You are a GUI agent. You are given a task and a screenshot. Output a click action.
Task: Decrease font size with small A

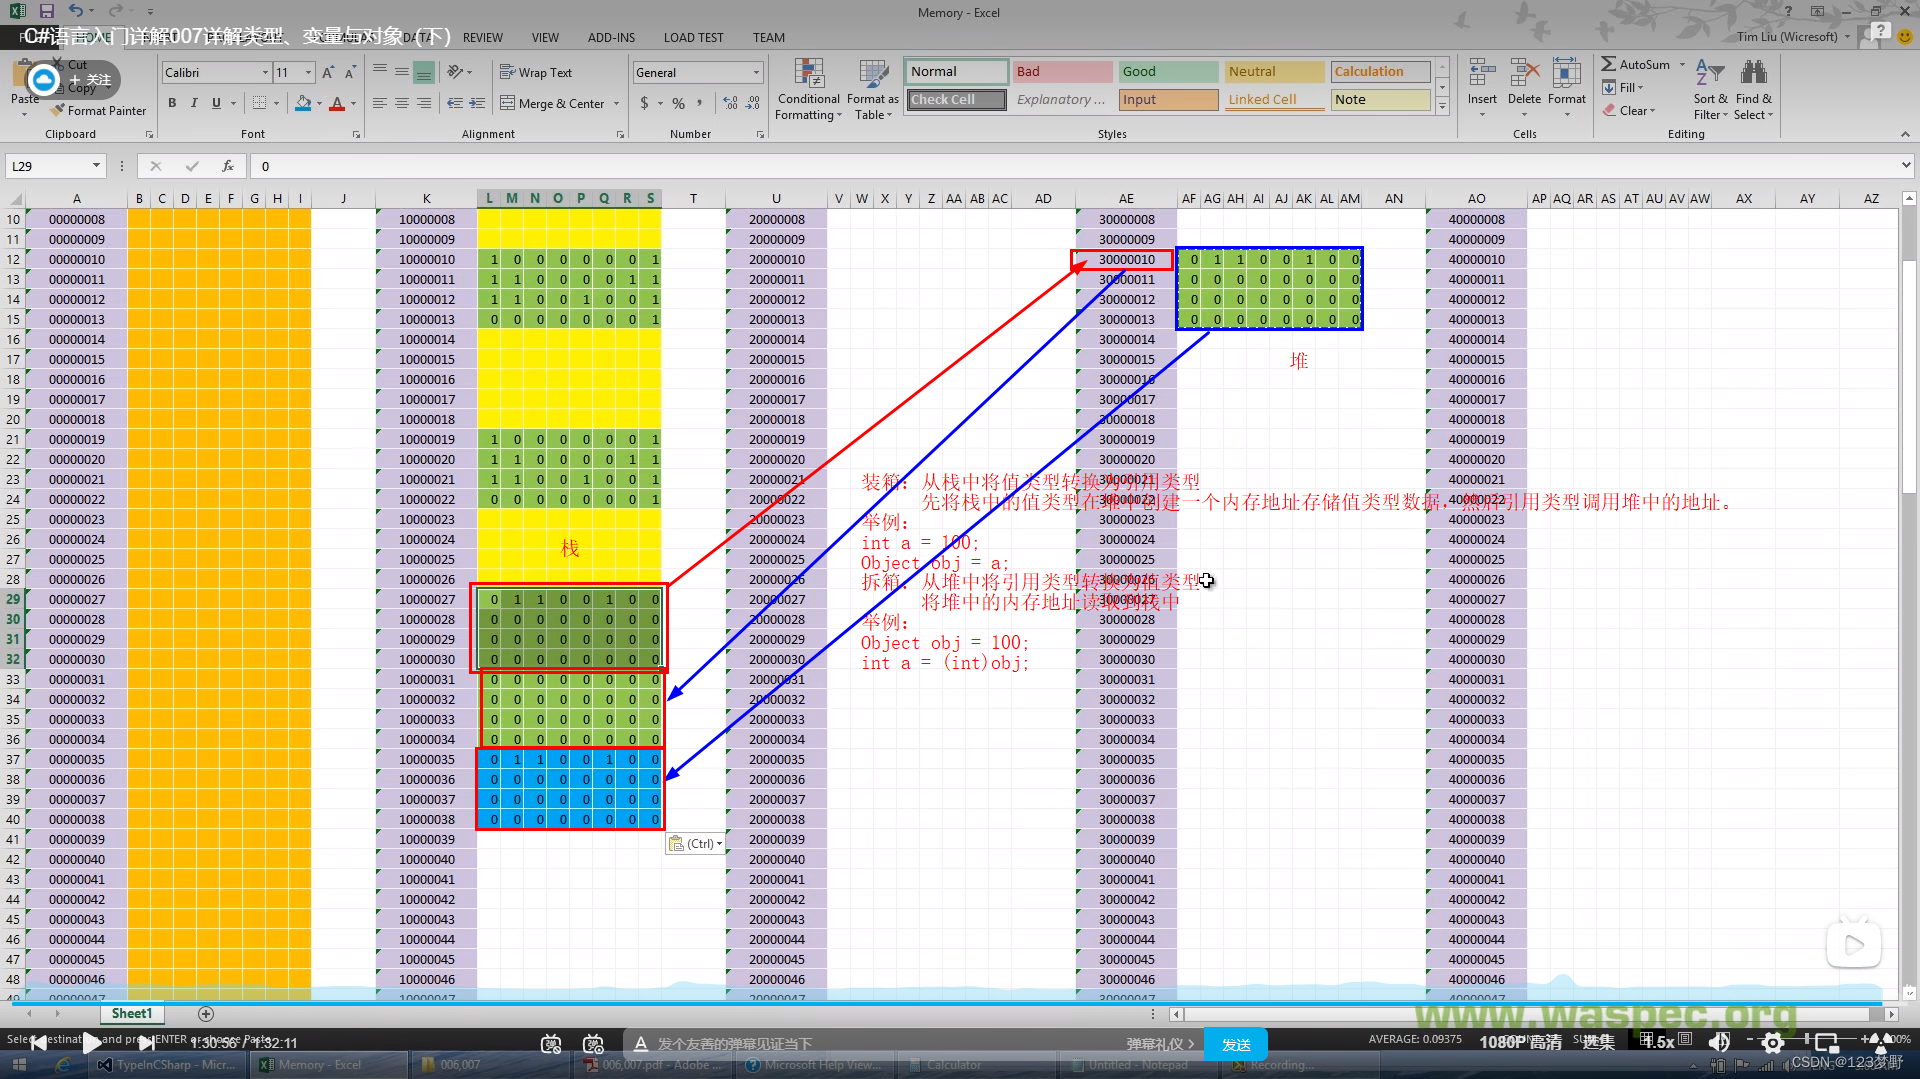pos(349,73)
